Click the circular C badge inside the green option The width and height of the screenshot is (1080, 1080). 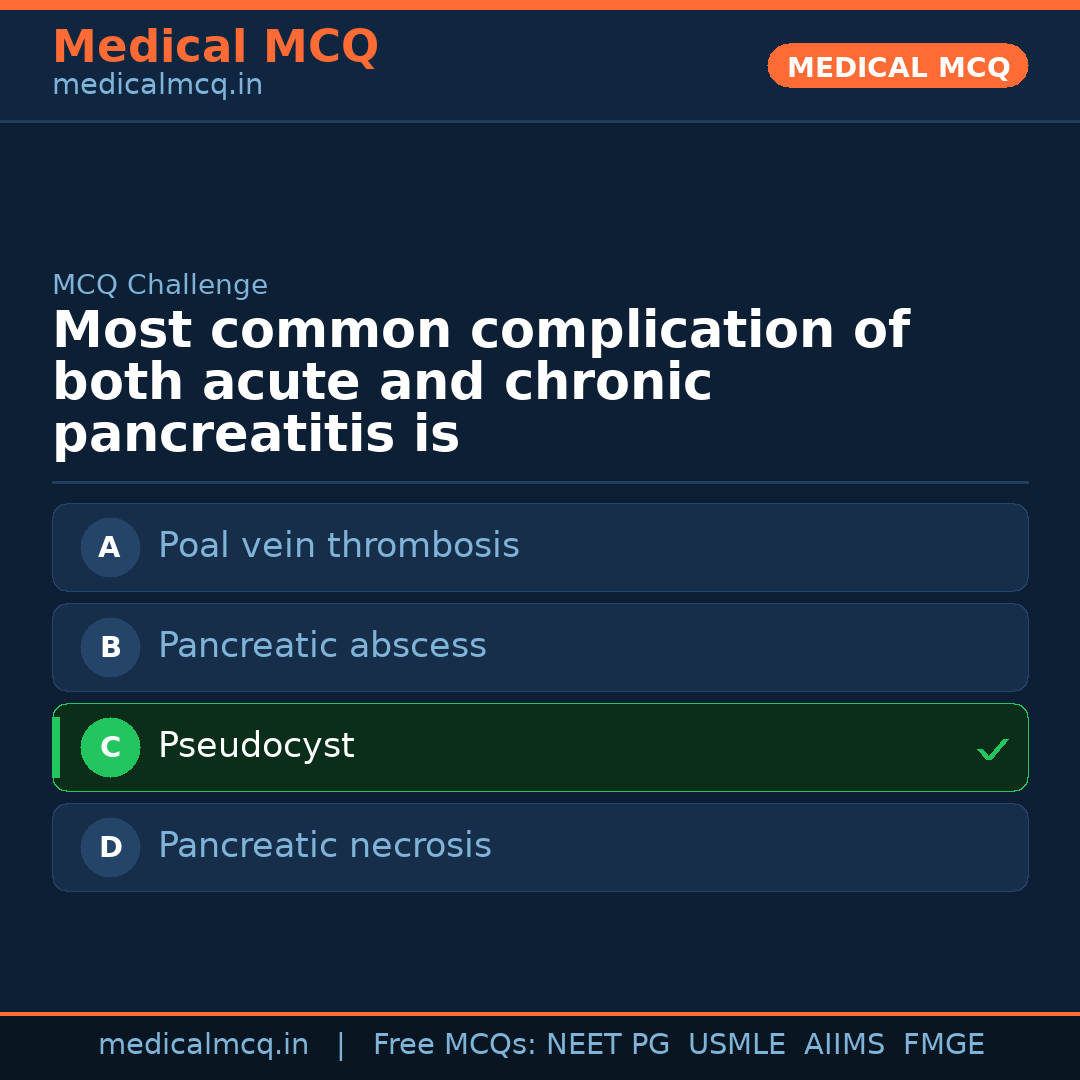click(110, 747)
